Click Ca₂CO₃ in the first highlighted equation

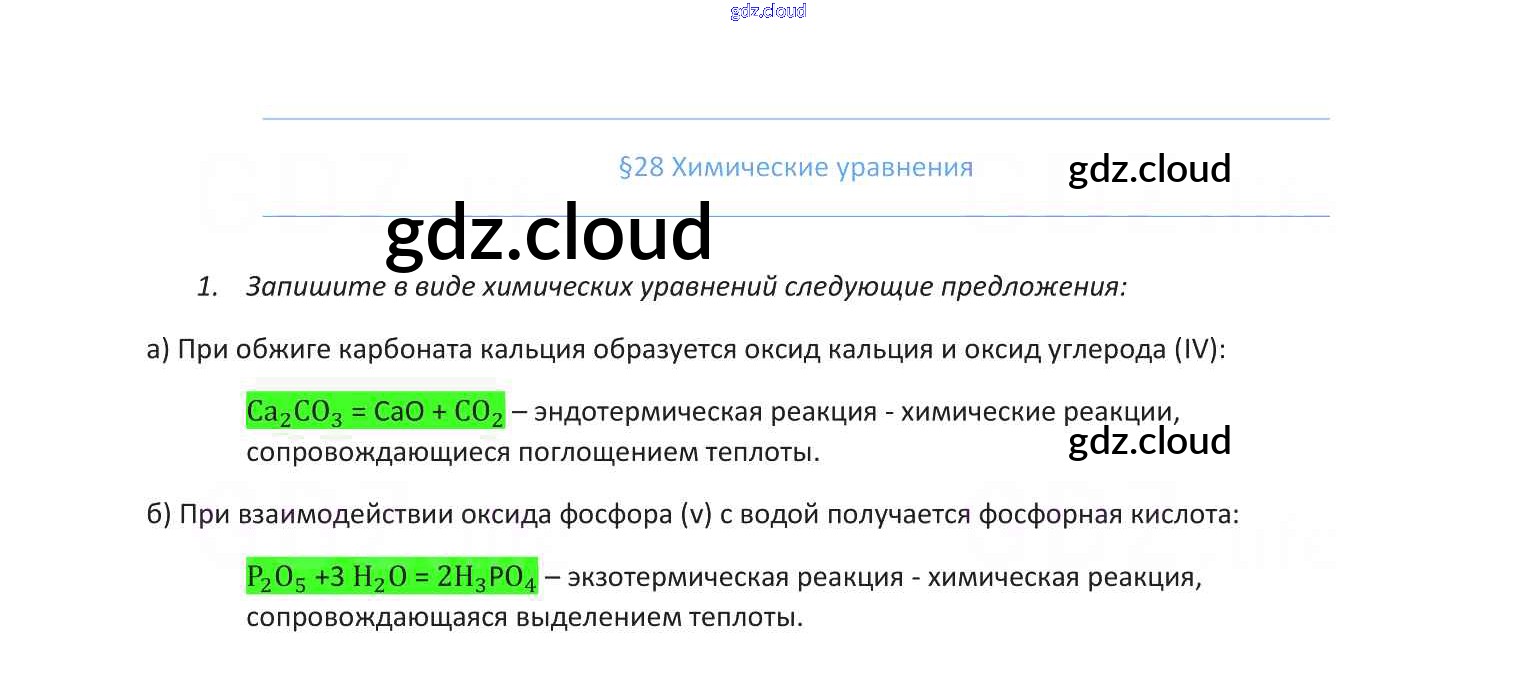(x=294, y=412)
